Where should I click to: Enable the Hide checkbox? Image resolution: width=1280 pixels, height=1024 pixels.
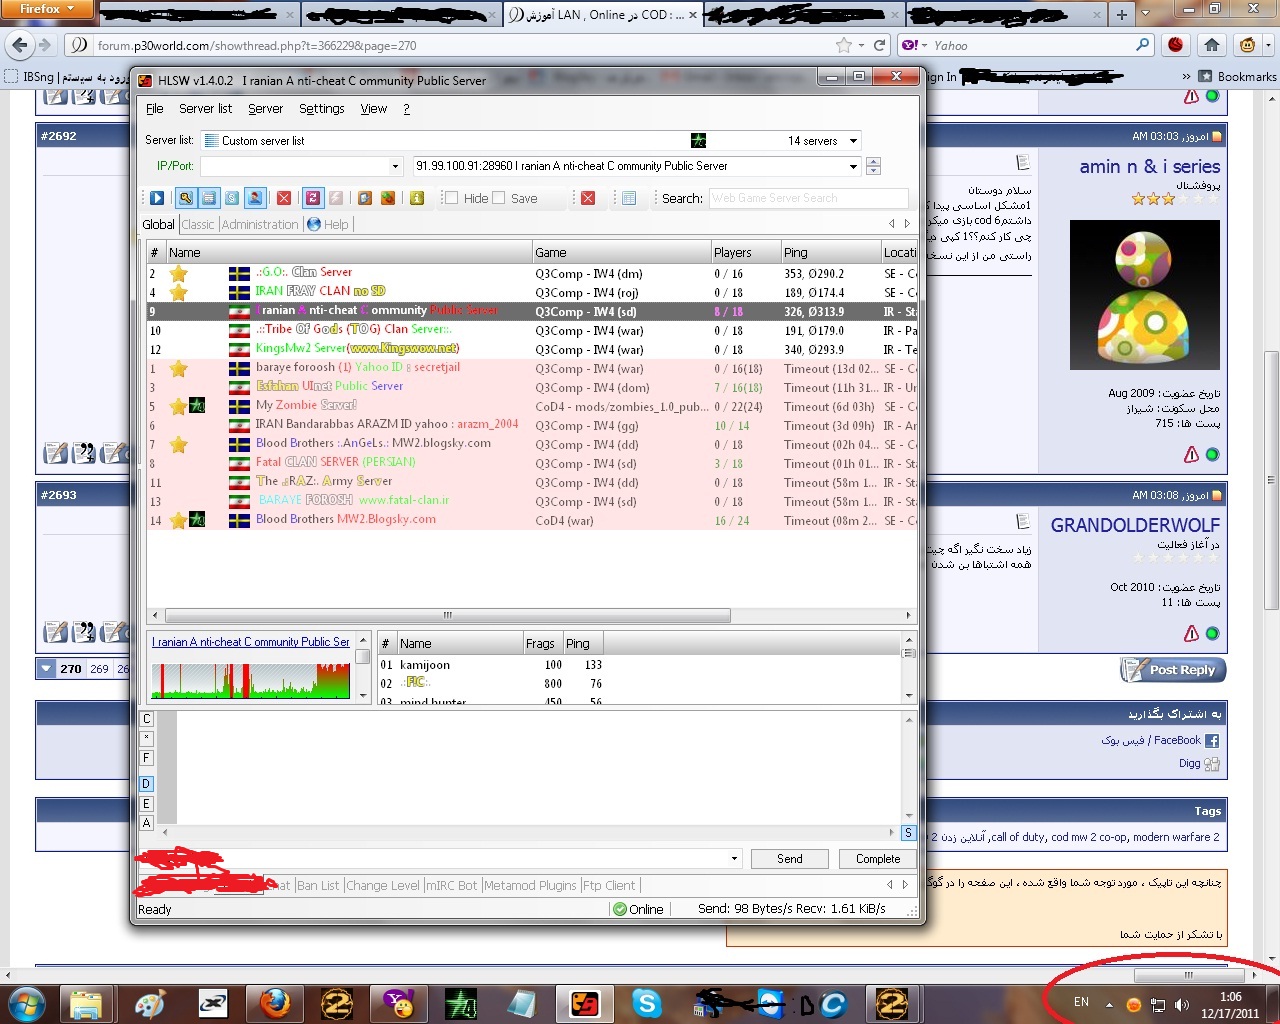click(451, 198)
